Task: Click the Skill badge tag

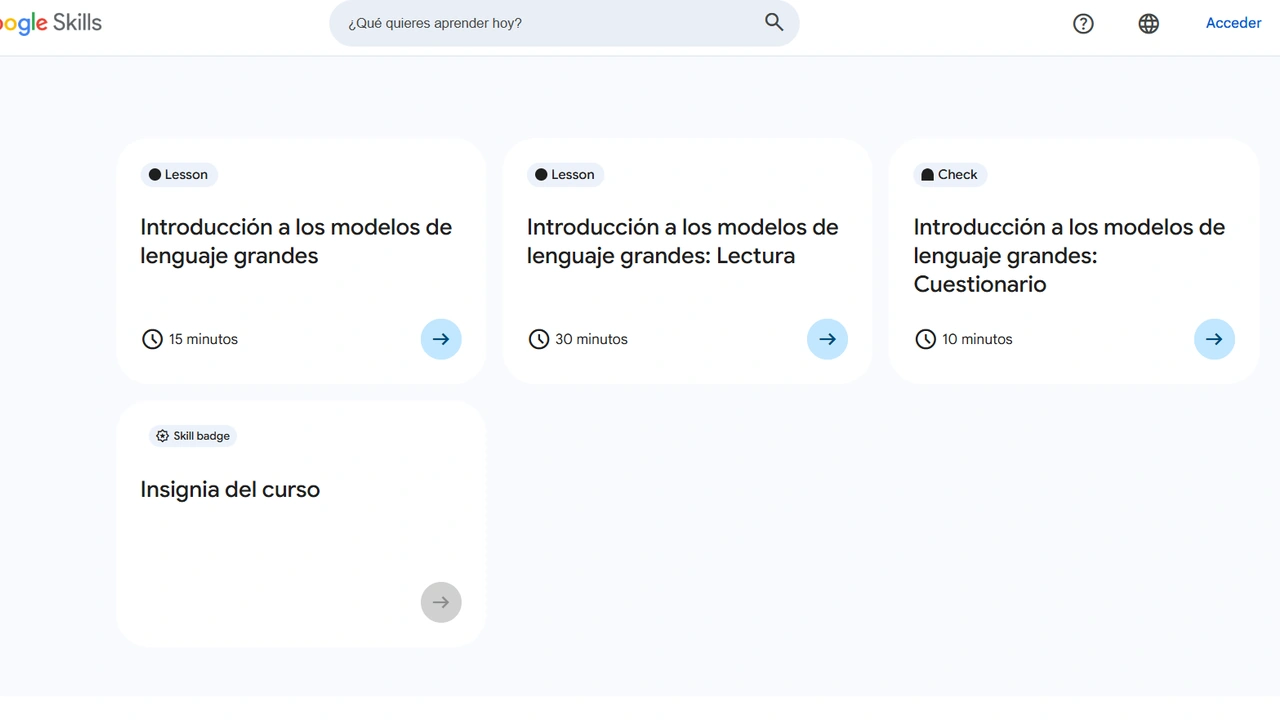Action: 193,436
